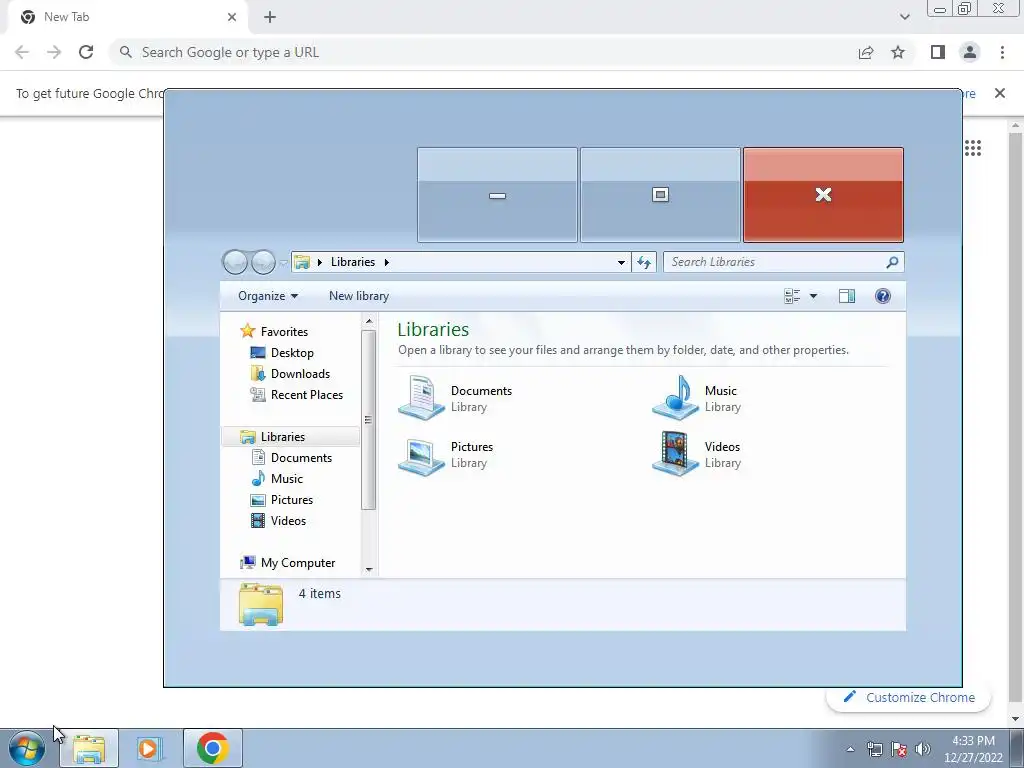The image size is (1024, 768).
Task: Open the Organize dropdown menu
Action: (268, 296)
